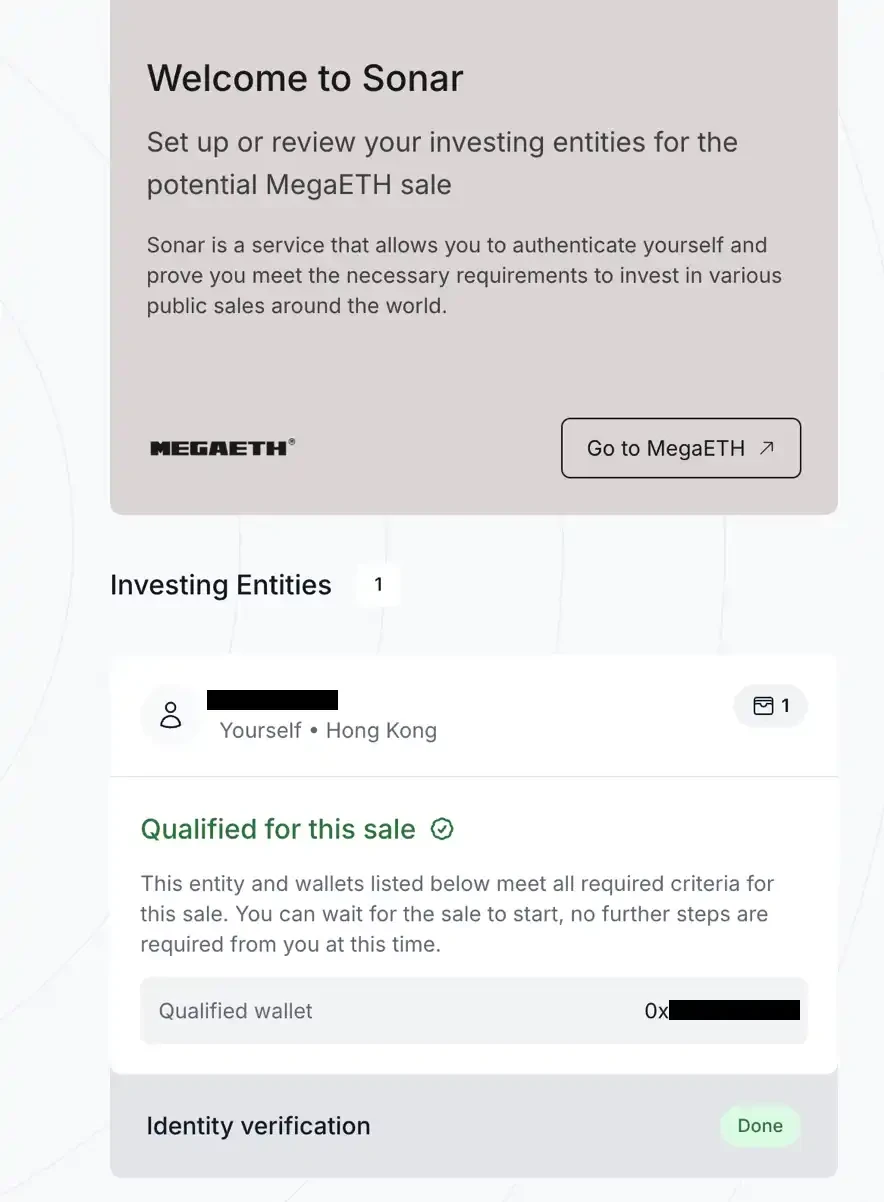
Task: Click the green verified checkmark next to Qualified
Action: 442,829
